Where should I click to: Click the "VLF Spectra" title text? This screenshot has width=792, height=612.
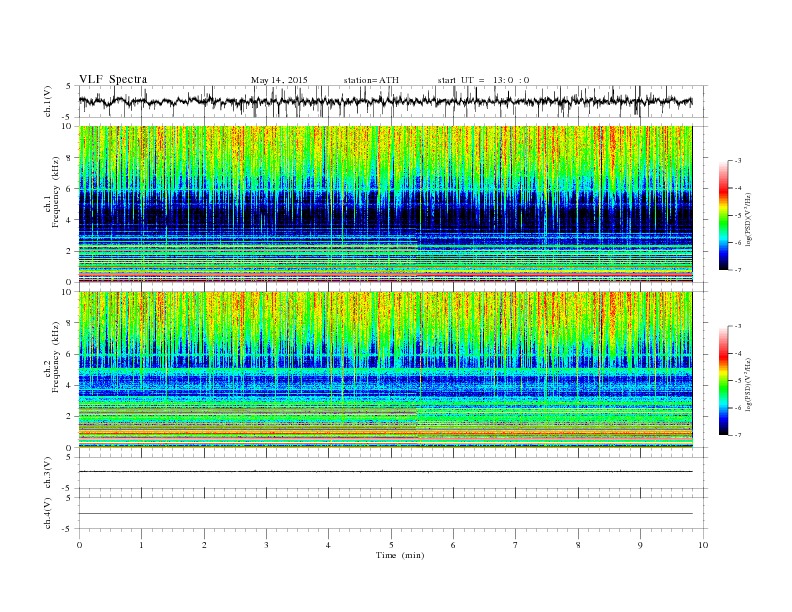tap(113, 79)
